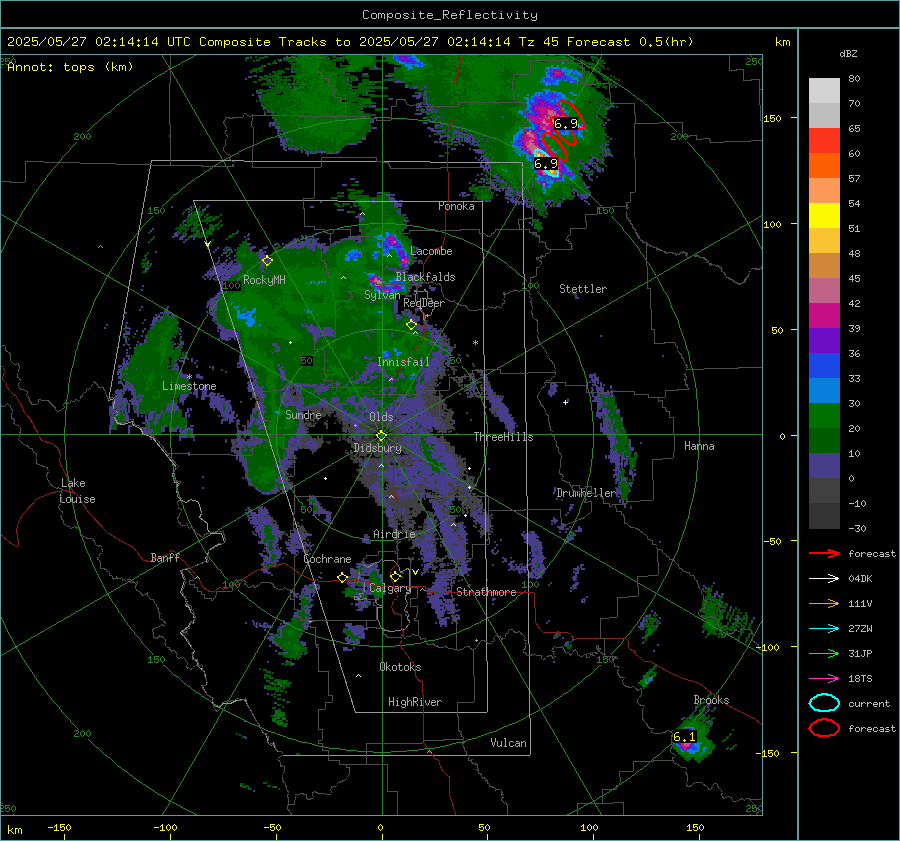The width and height of the screenshot is (900, 841).
Task: Click the Annot: tops (km) label
Action: [x=70, y=67]
